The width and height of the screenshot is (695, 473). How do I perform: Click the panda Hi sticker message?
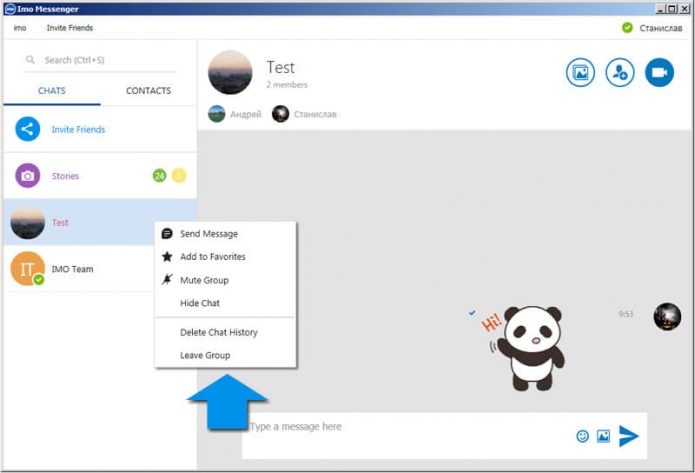(523, 348)
